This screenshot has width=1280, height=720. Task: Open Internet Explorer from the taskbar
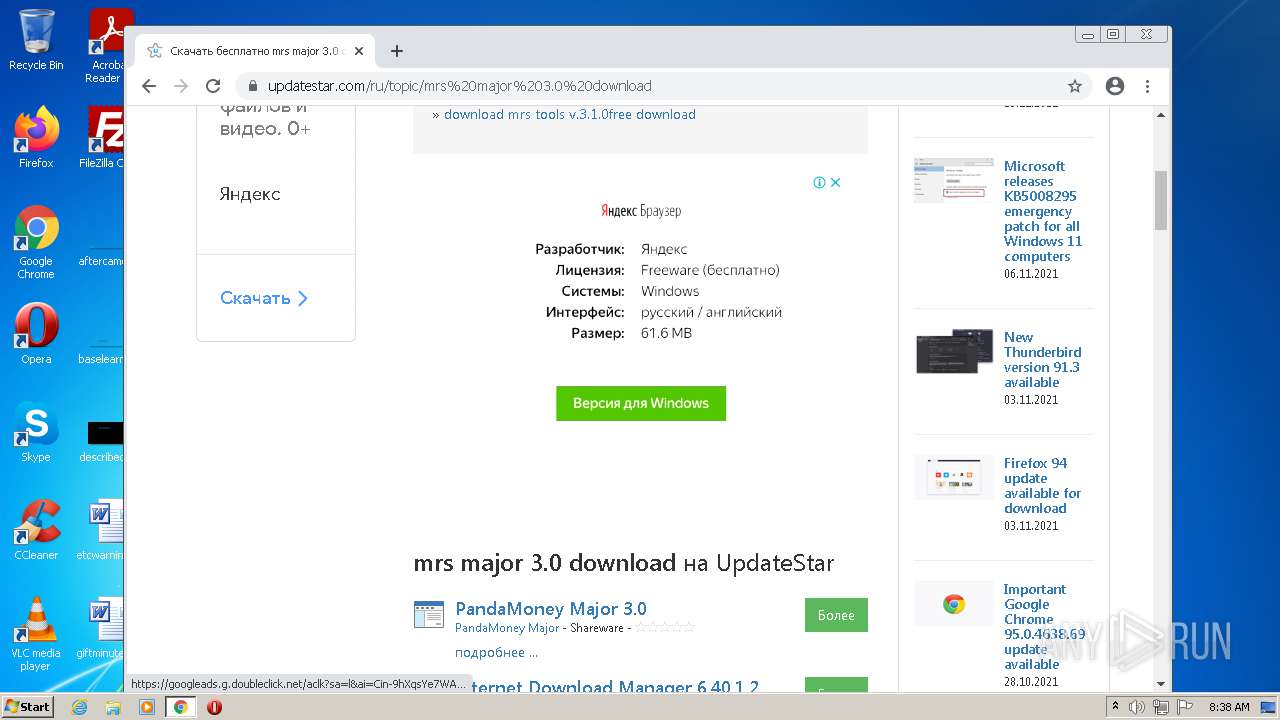click(x=79, y=707)
